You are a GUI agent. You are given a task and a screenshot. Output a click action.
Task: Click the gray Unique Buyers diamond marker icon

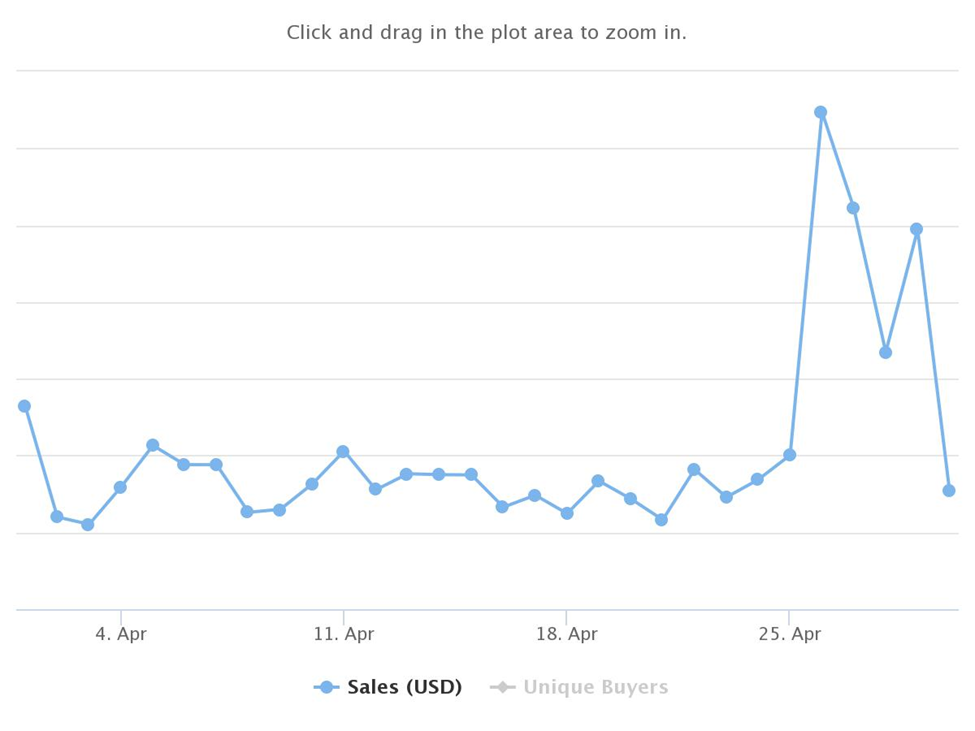click(x=502, y=687)
